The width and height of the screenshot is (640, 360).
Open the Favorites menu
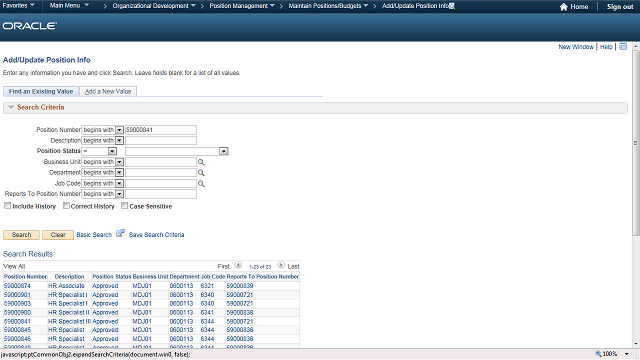coord(18,6)
